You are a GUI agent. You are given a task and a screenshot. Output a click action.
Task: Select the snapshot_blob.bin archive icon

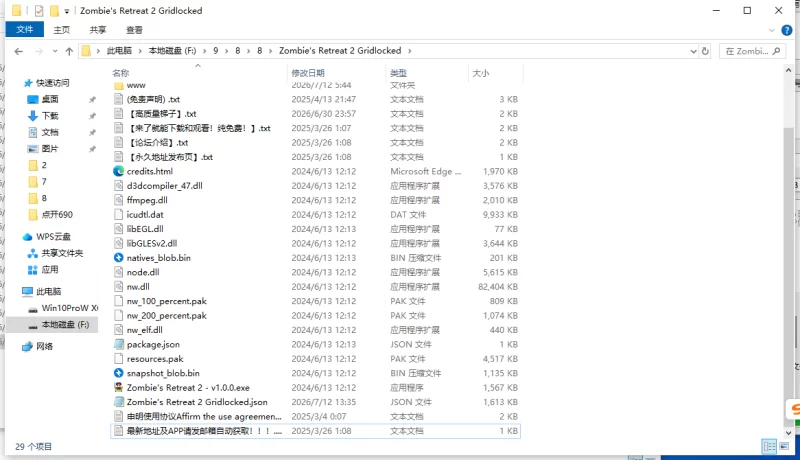point(118,373)
